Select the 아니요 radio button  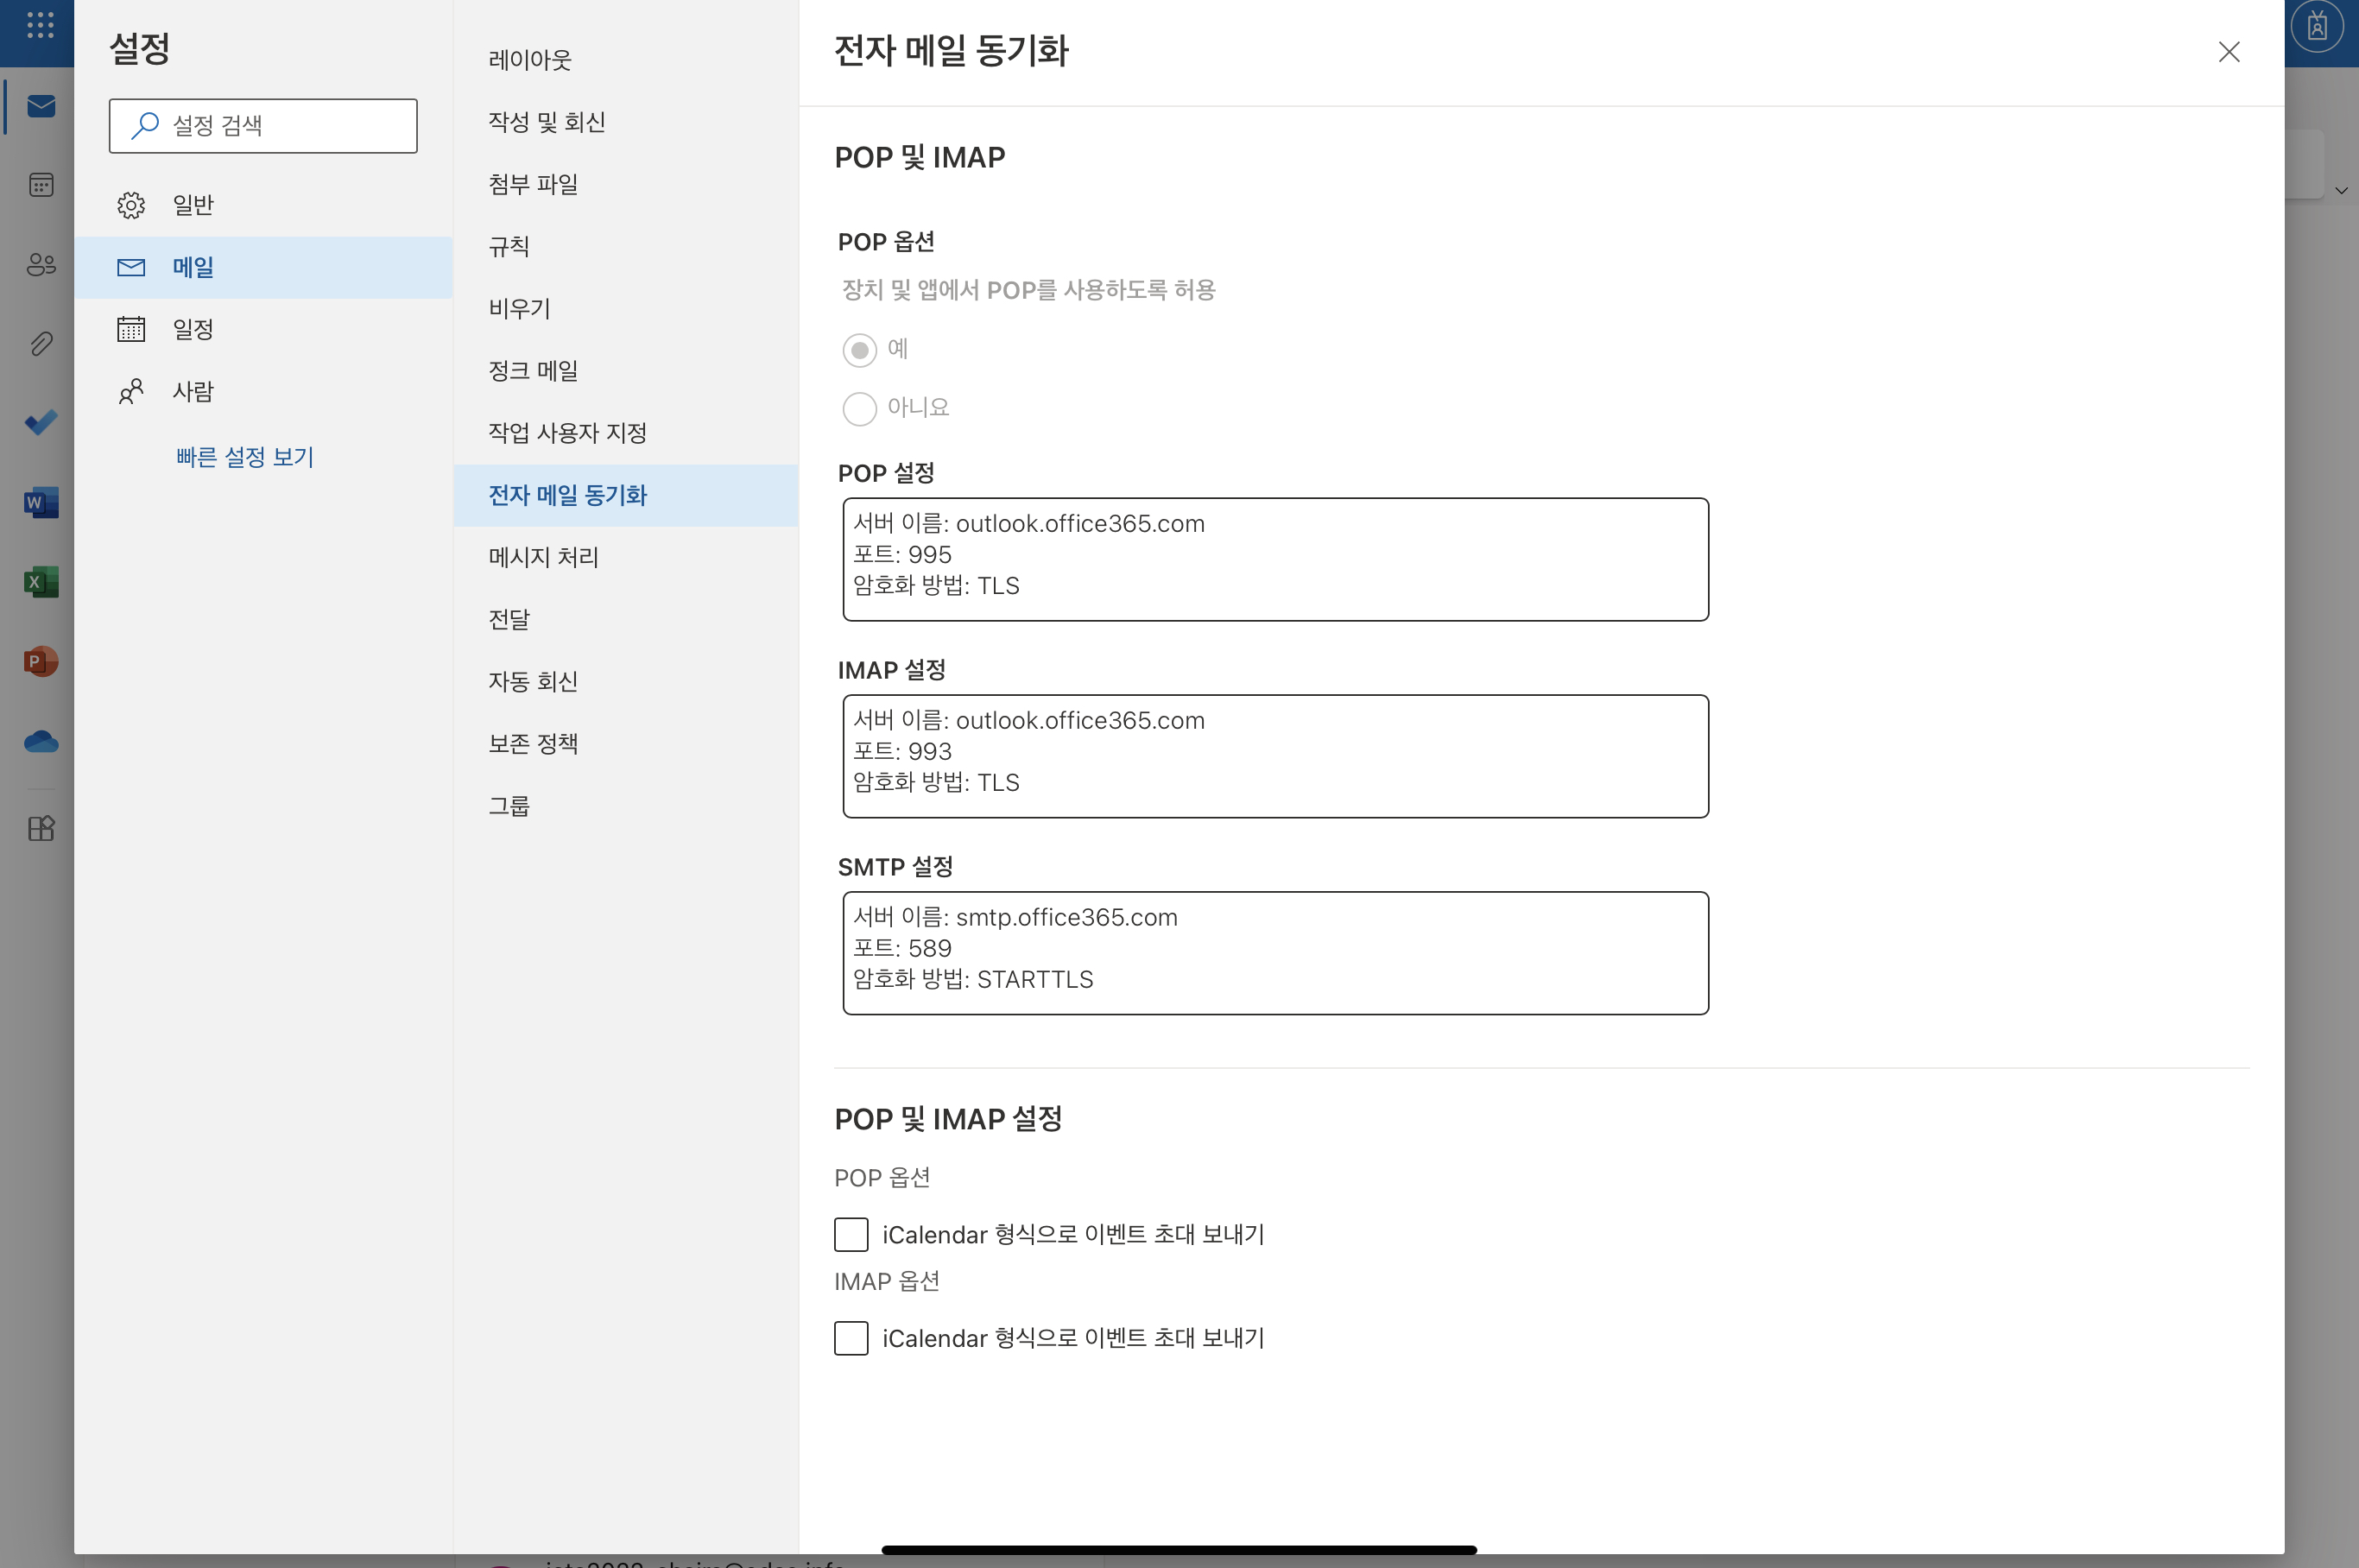(x=859, y=408)
